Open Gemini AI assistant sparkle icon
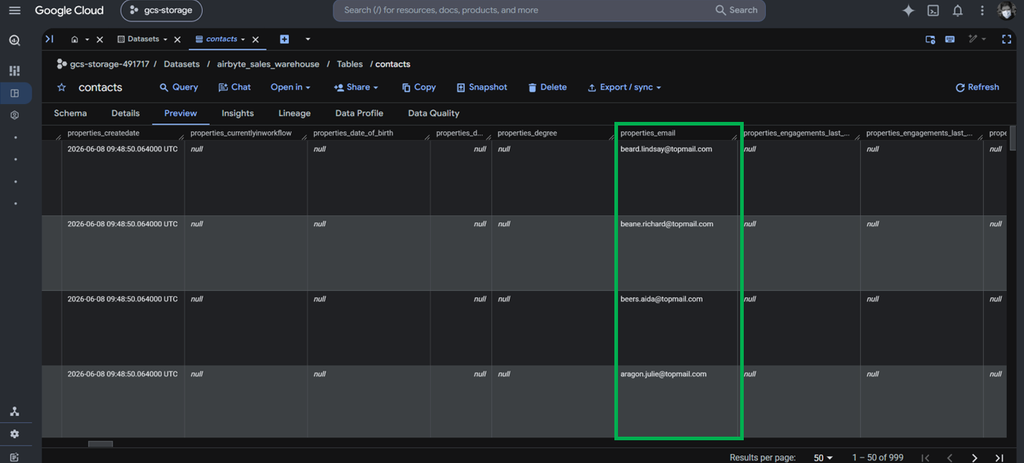The image size is (1024, 463). pyautogui.click(x=908, y=10)
